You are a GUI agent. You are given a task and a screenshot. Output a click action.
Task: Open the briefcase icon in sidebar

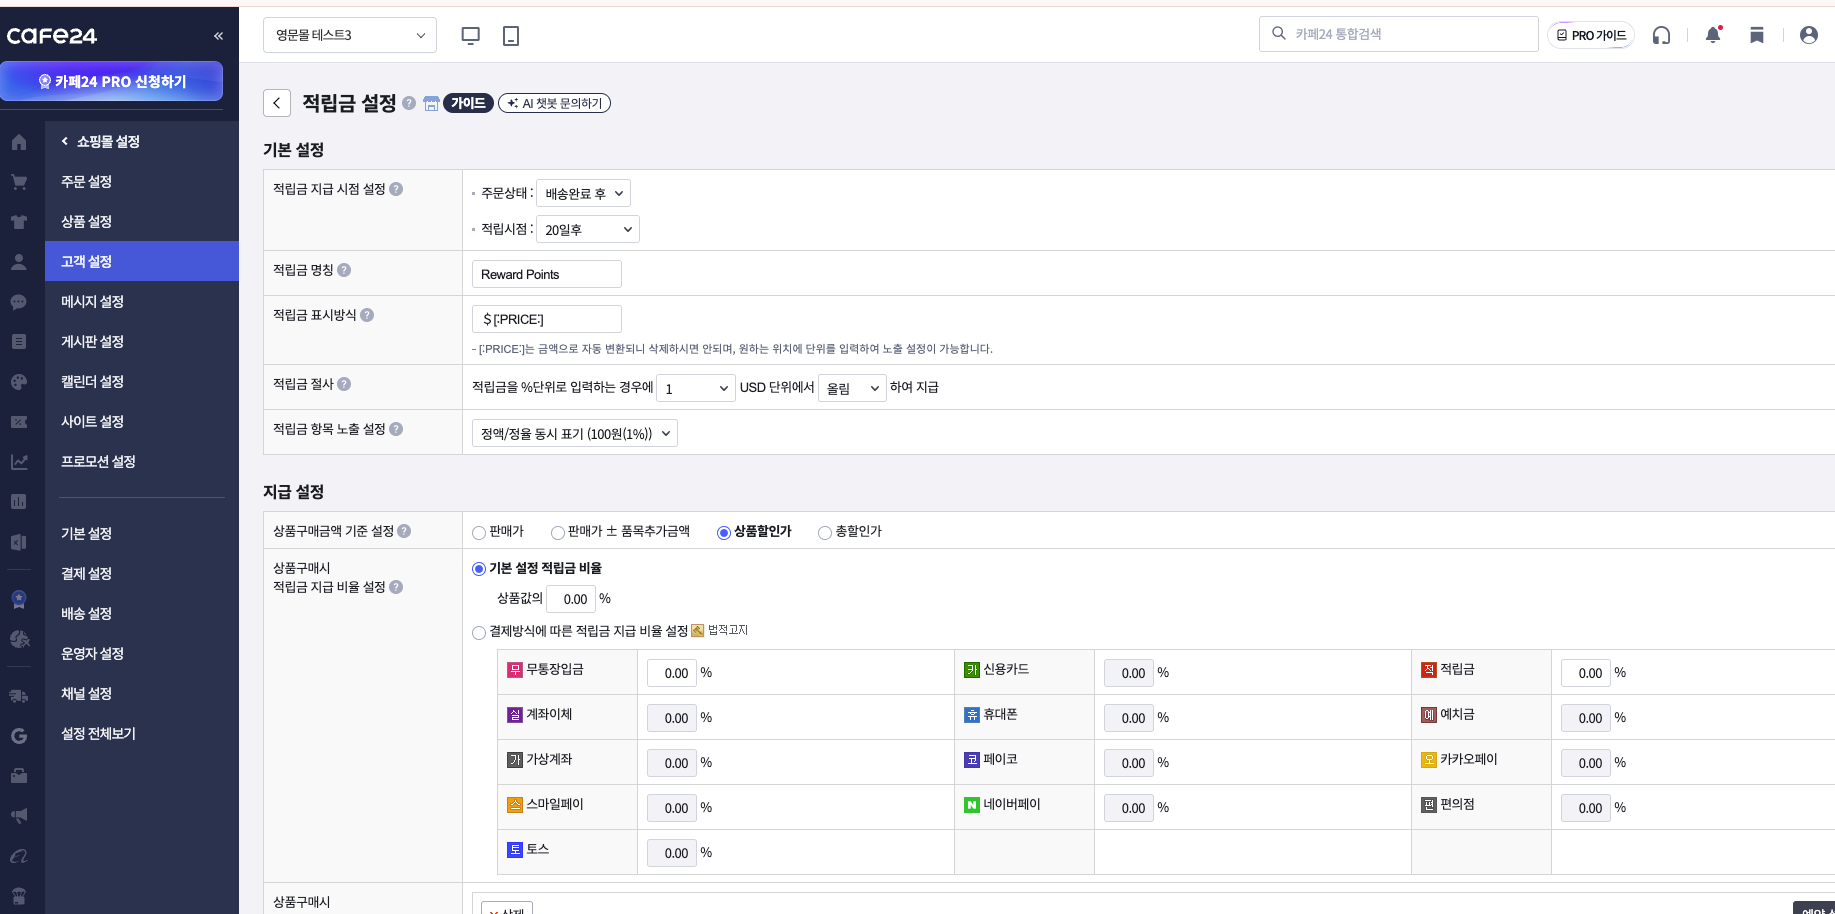pos(19,776)
